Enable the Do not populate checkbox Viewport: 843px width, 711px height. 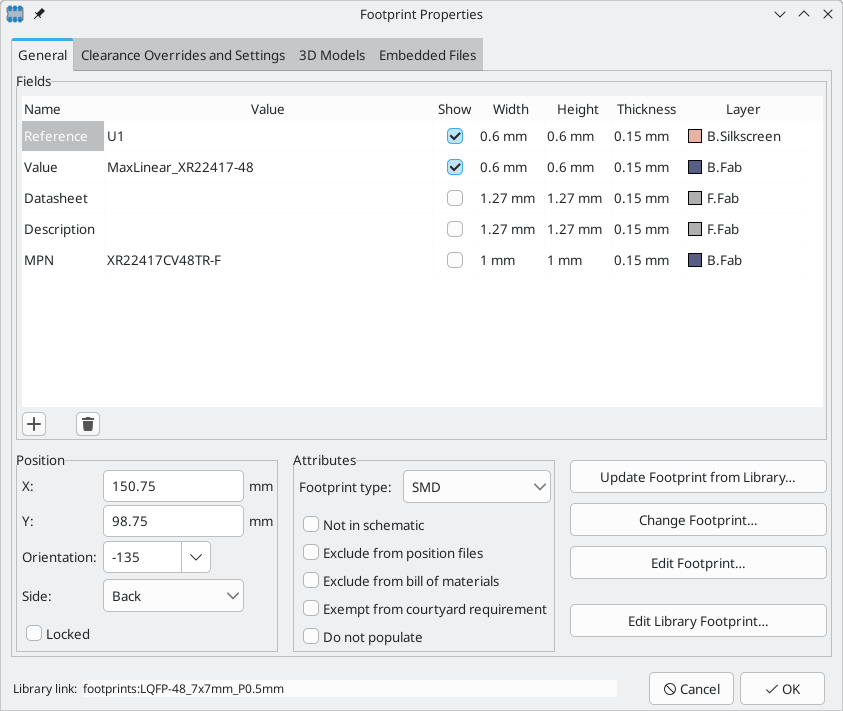[x=311, y=637]
